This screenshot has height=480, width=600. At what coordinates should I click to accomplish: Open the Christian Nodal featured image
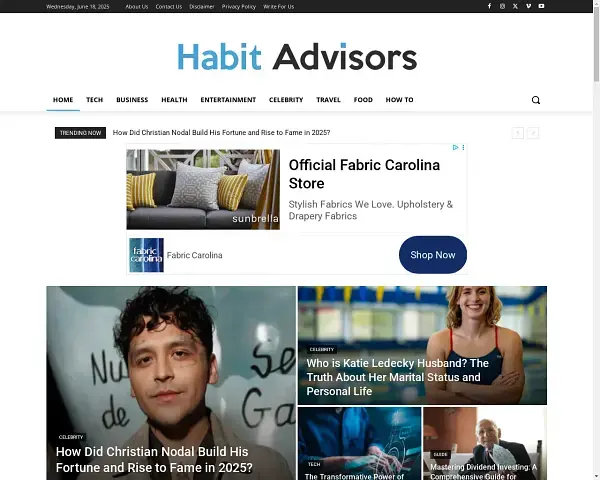pos(170,360)
